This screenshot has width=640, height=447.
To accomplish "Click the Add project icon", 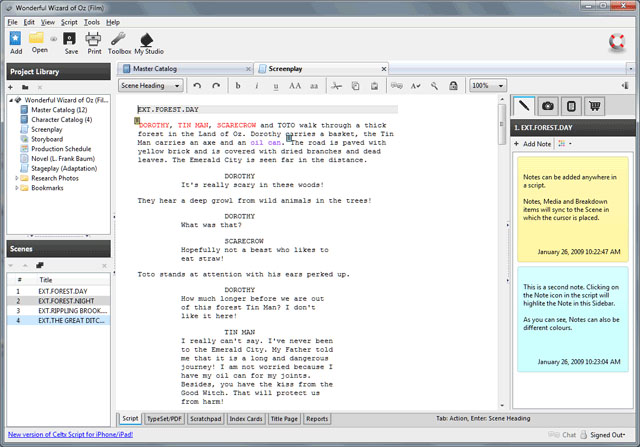I will pyautogui.click(x=16, y=43).
